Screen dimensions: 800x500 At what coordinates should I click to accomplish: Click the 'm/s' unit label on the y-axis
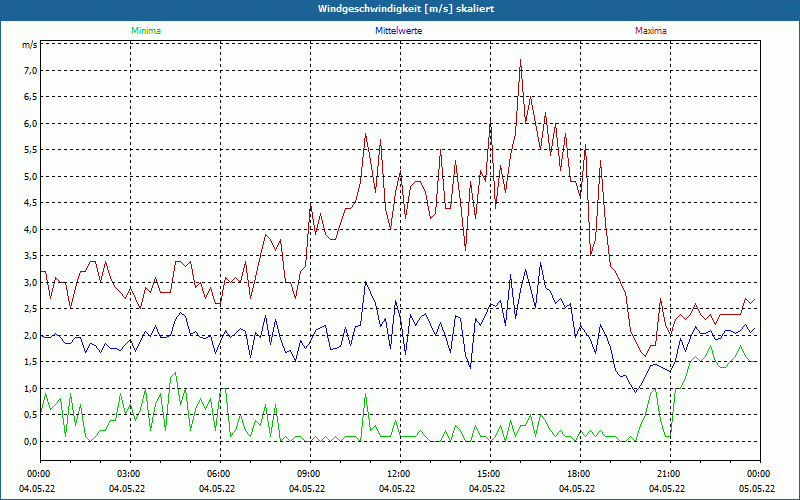tap(29, 44)
